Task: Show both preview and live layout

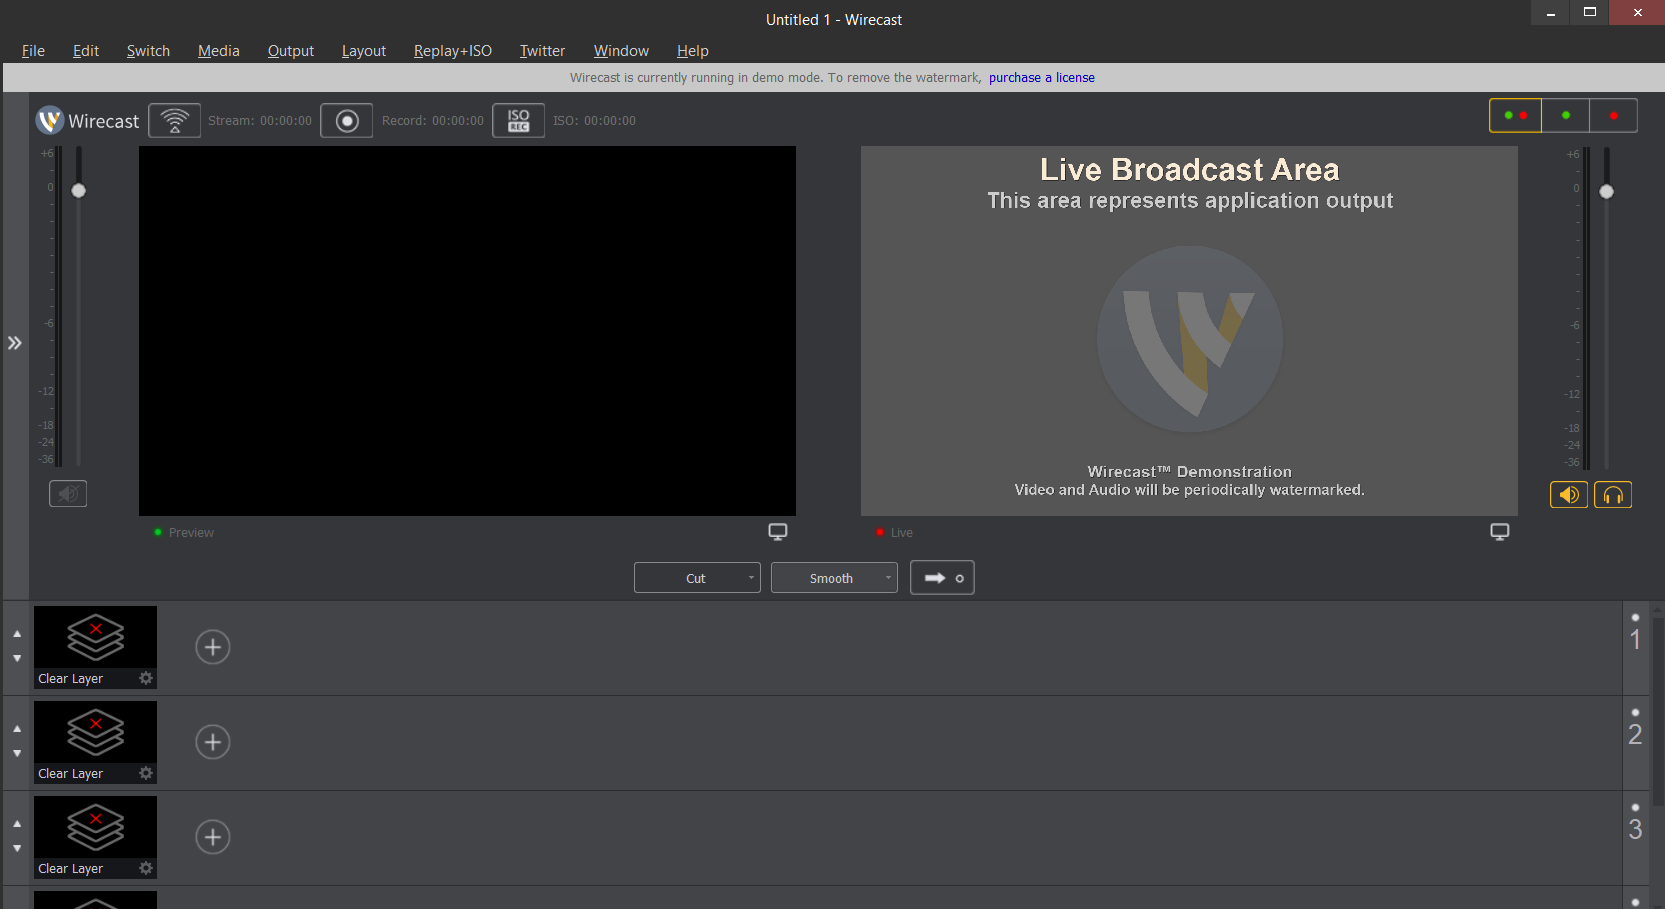Action: click(x=1516, y=116)
